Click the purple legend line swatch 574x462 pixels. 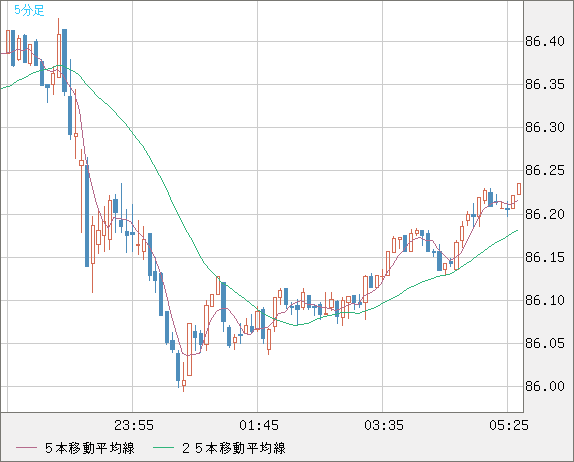[x=26, y=448]
